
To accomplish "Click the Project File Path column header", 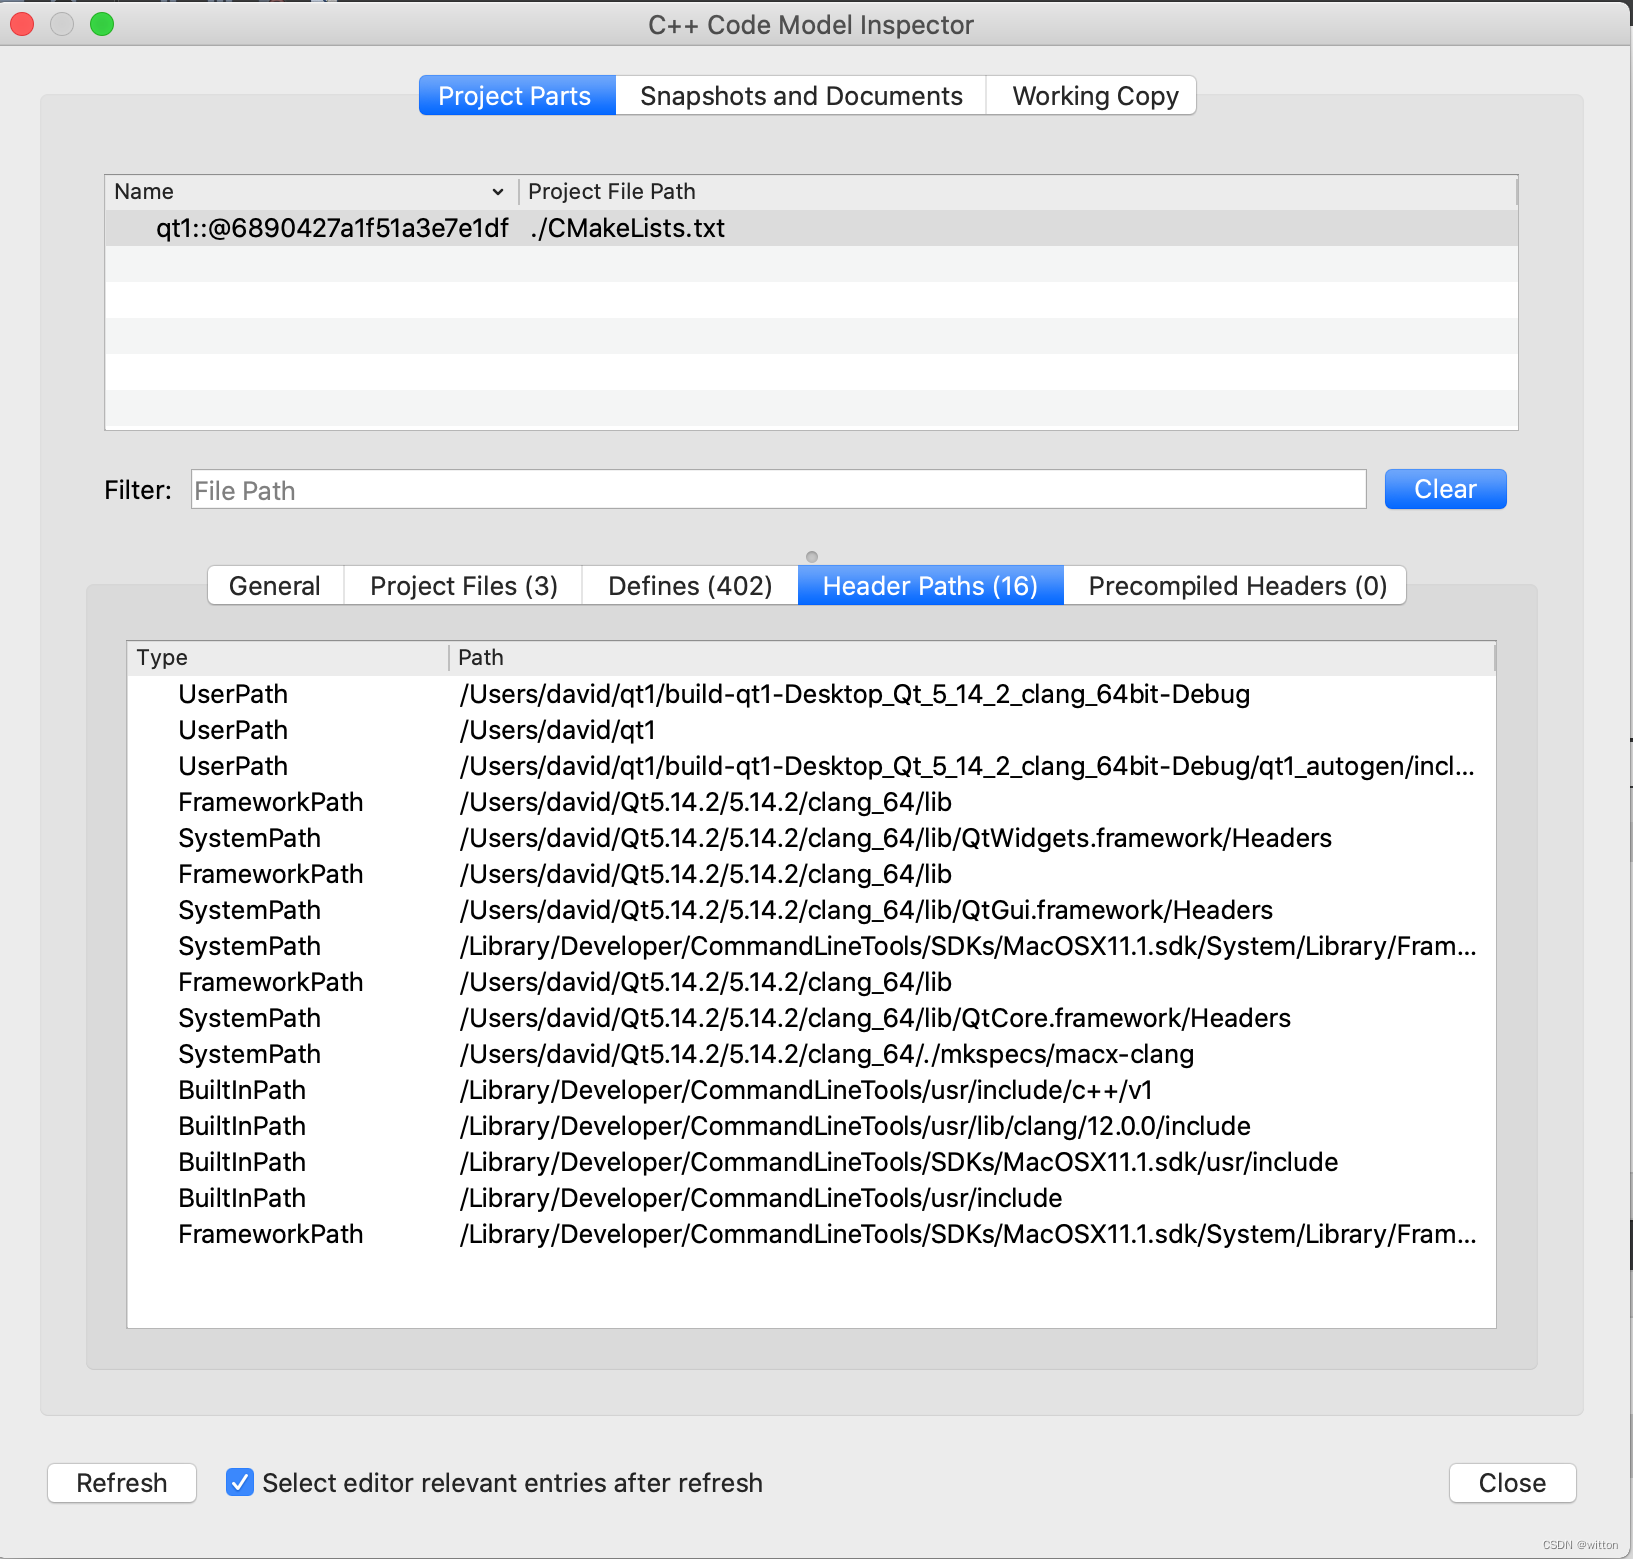I will (611, 192).
